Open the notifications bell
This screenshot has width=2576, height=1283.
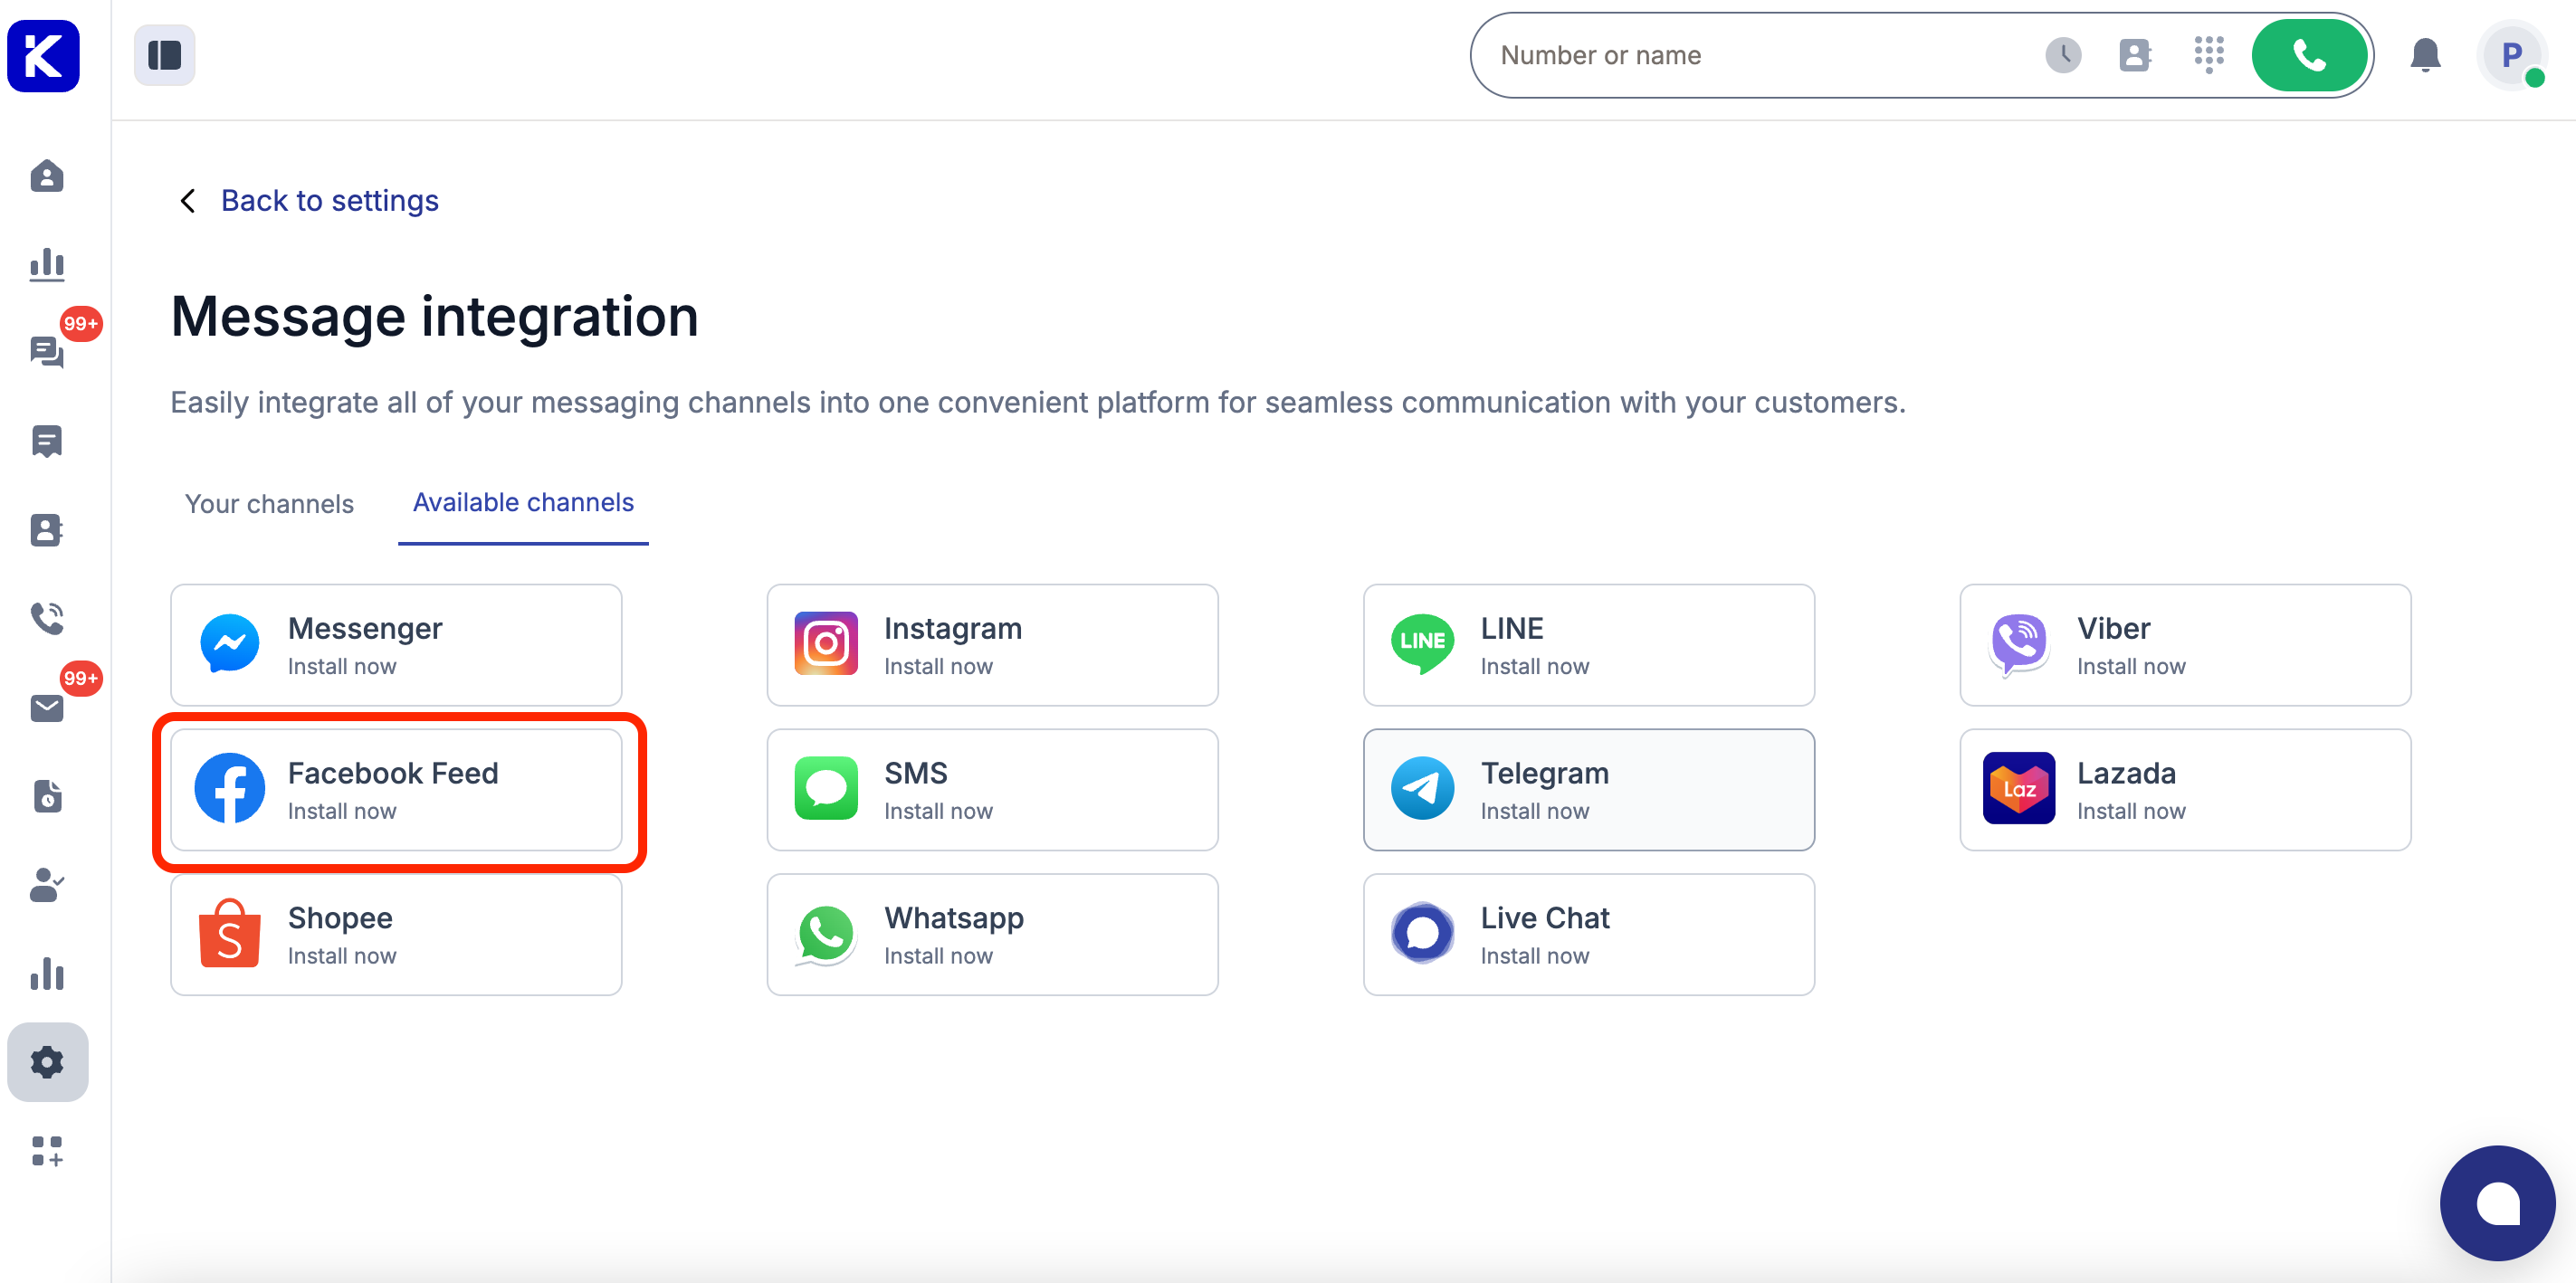click(x=2424, y=55)
